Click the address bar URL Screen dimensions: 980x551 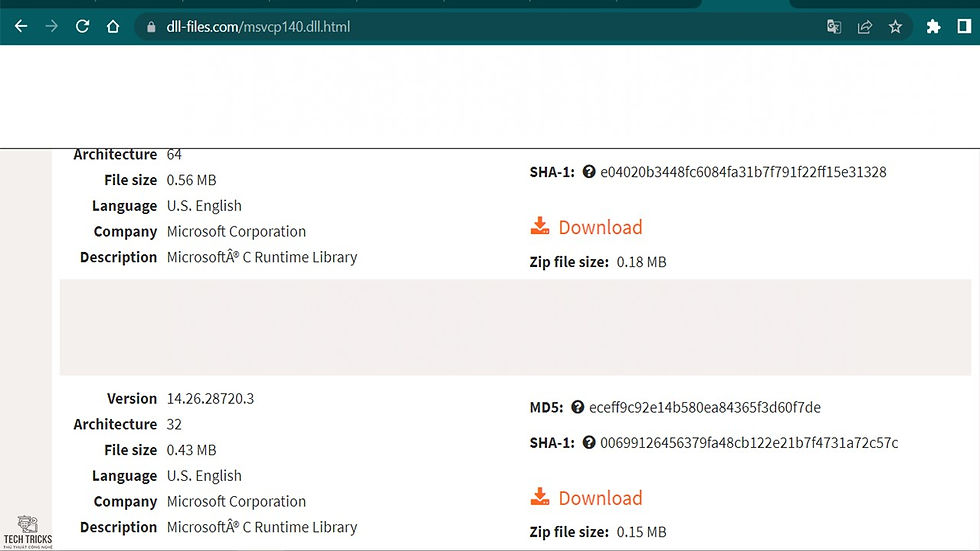coord(258,27)
